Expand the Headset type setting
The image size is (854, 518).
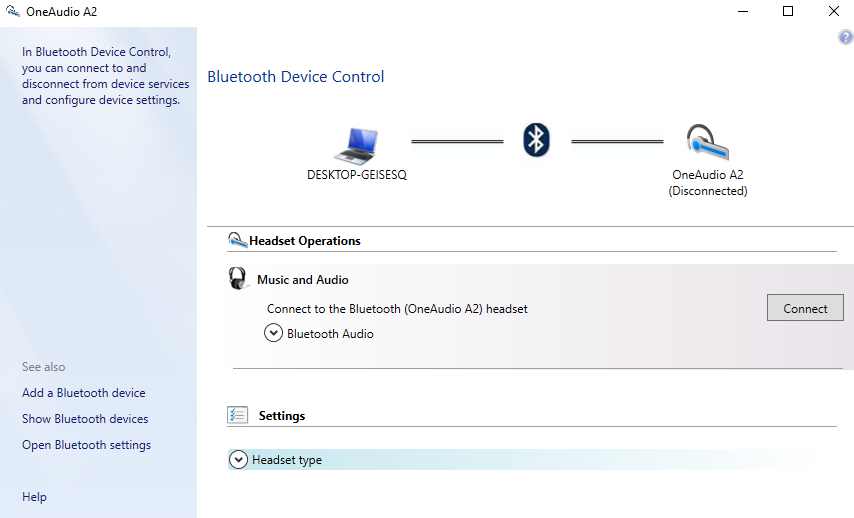pos(238,460)
